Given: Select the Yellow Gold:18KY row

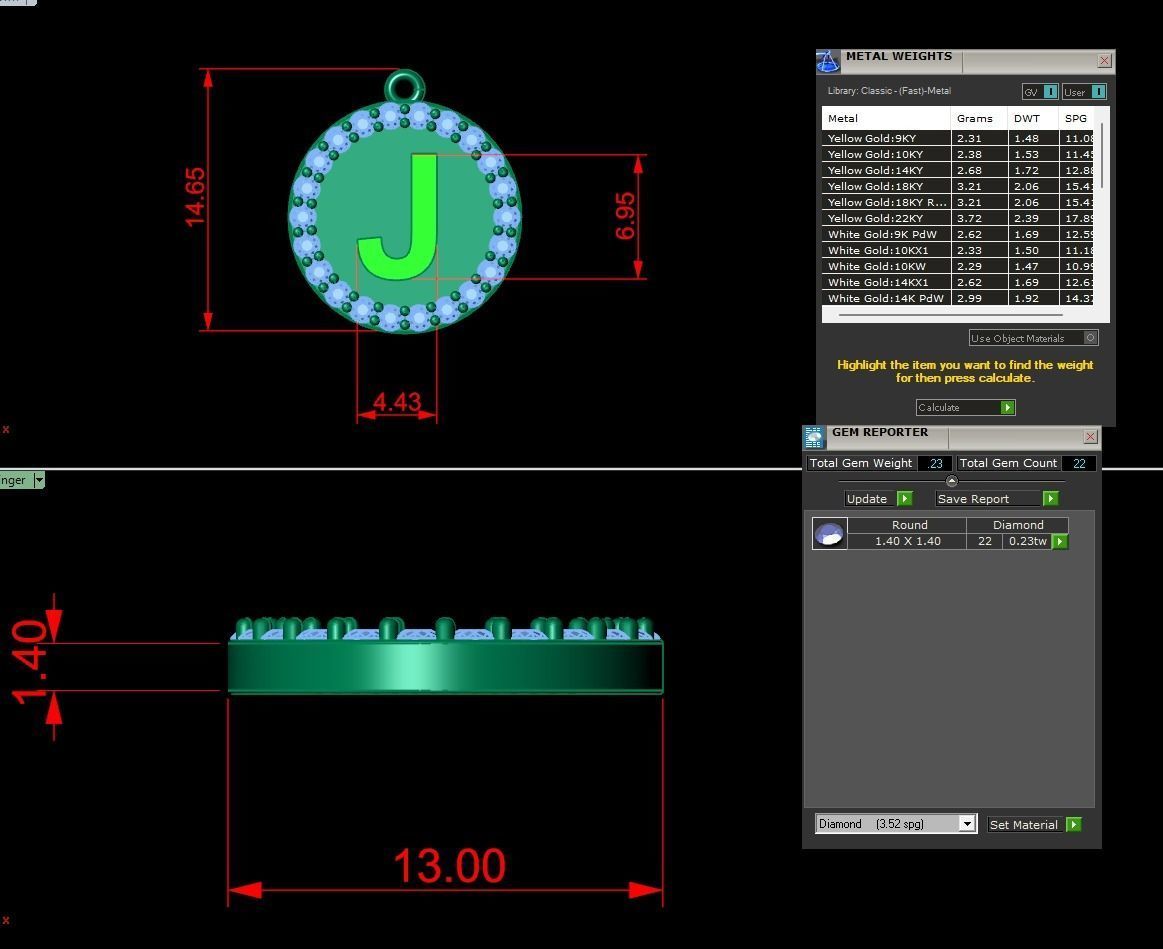Looking at the screenshot, I should click(x=958, y=186).
